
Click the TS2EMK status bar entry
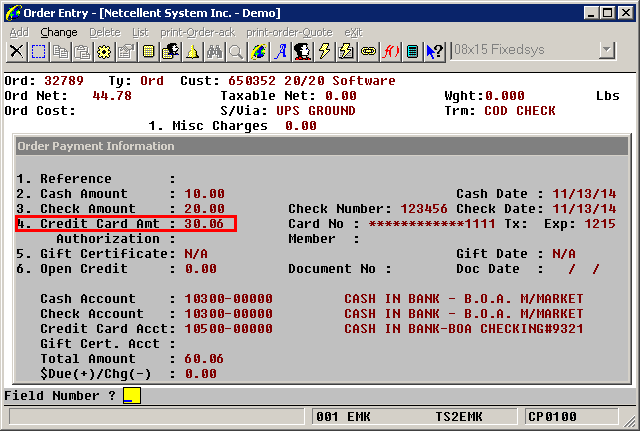(459, 417)
